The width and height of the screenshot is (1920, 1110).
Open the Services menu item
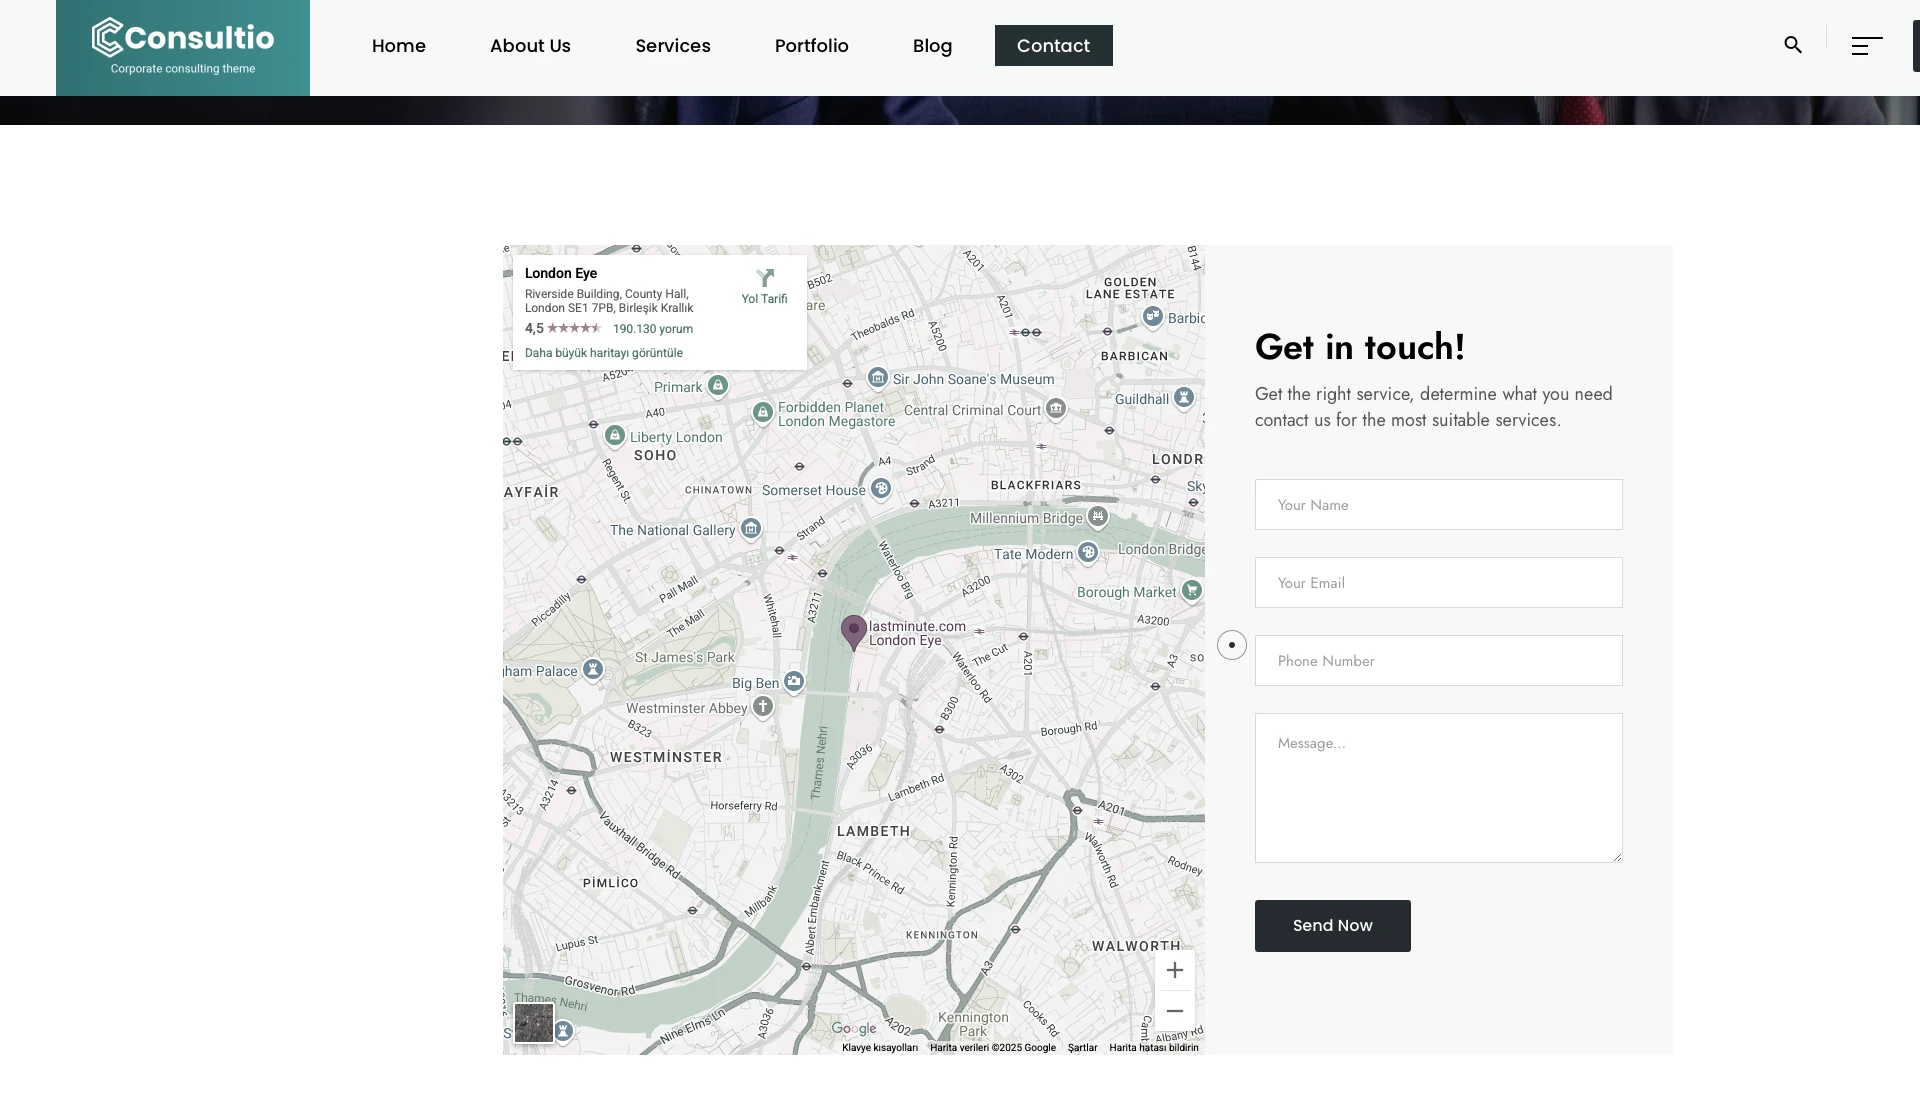(673, 46)
